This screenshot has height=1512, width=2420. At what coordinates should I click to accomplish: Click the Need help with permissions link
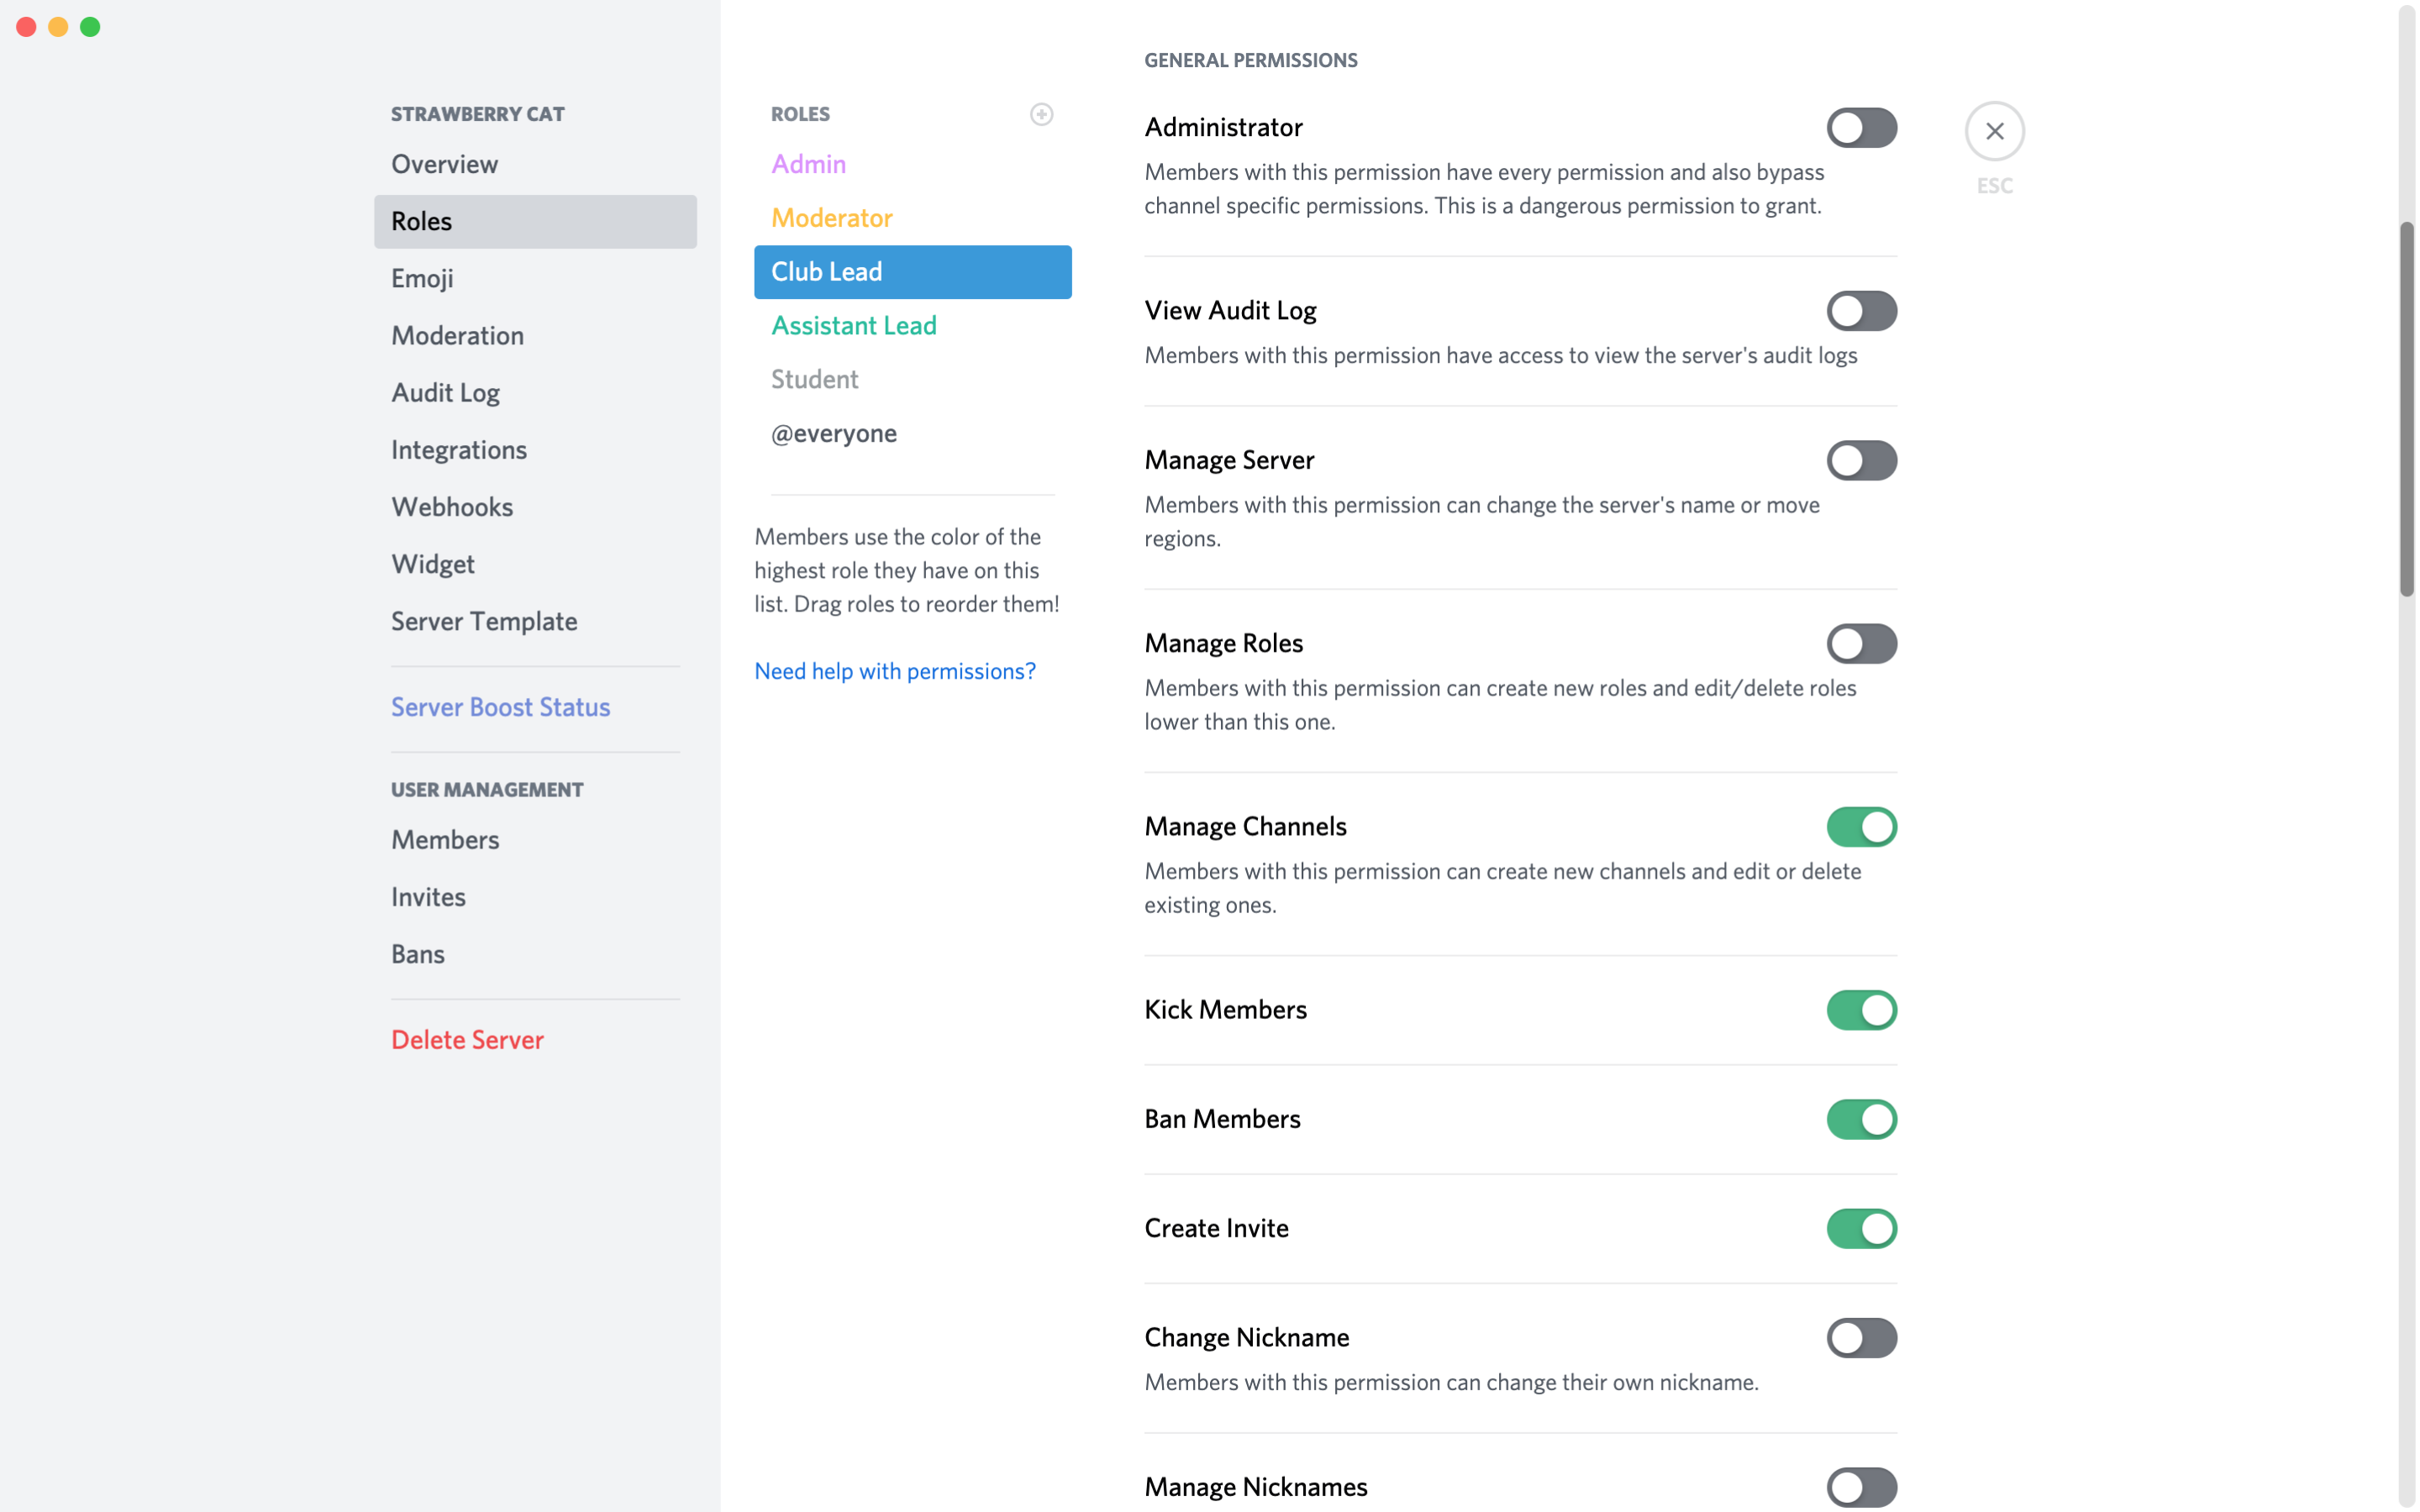(894, 669)
